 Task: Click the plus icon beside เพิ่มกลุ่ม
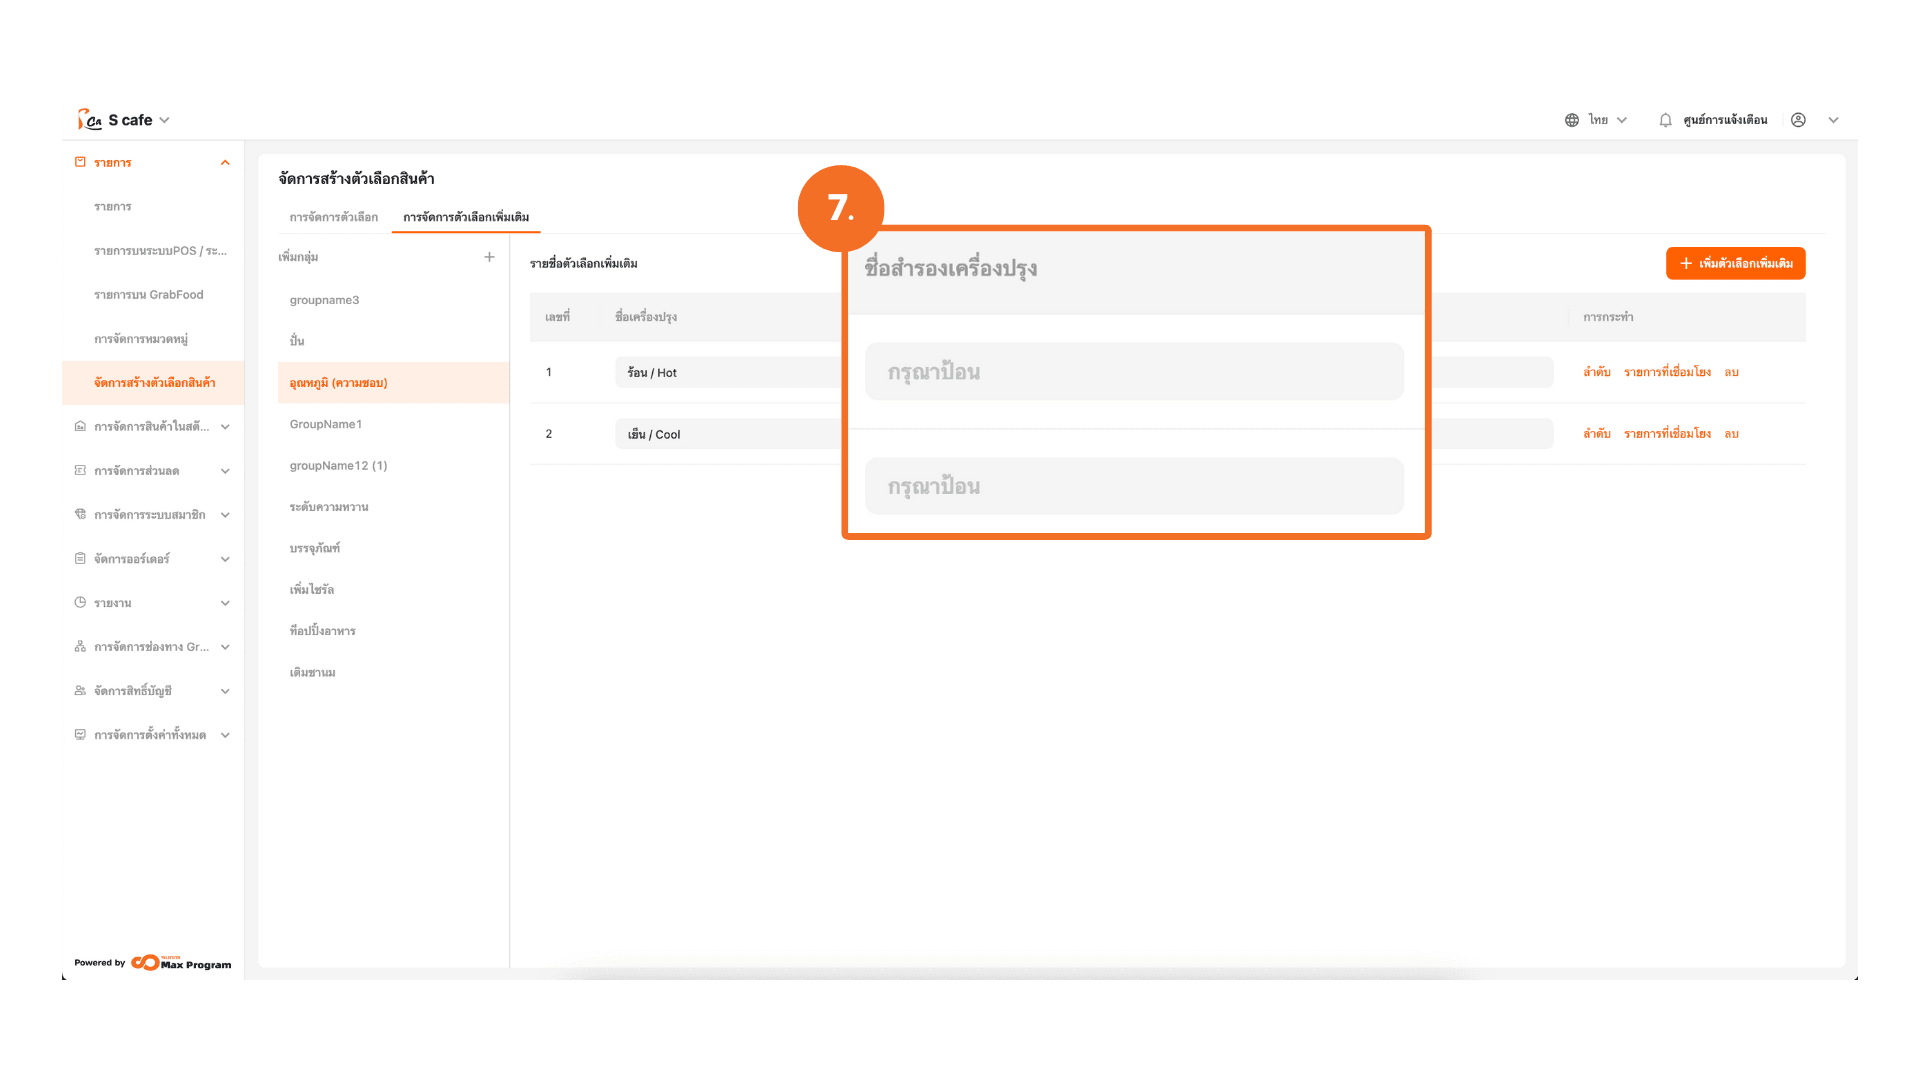489,257
